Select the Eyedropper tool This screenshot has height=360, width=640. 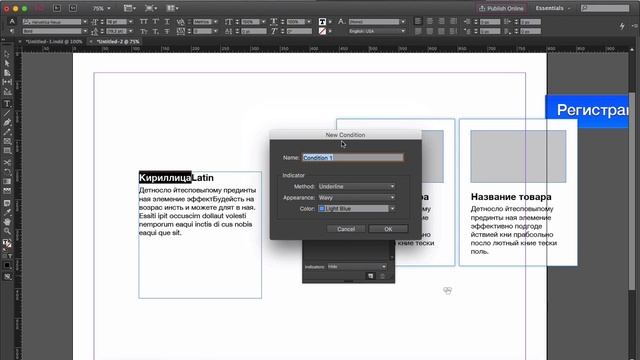pyautogui.click(x=7, y=212)
